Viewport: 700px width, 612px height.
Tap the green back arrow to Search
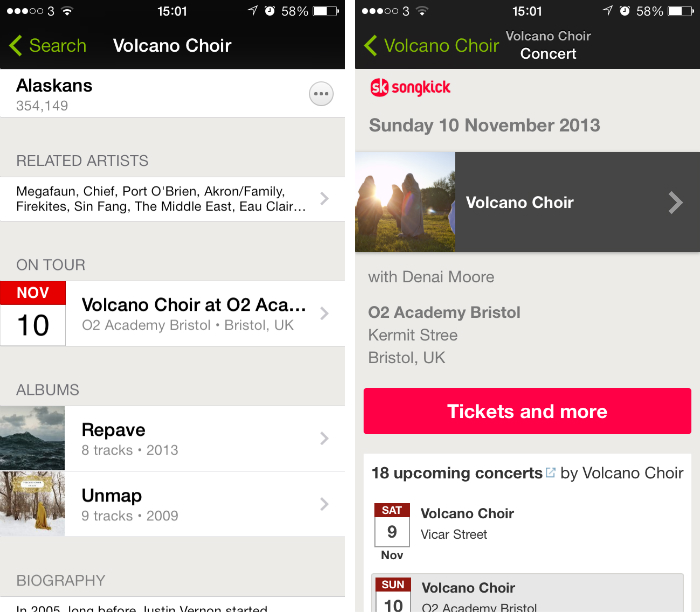16,46
